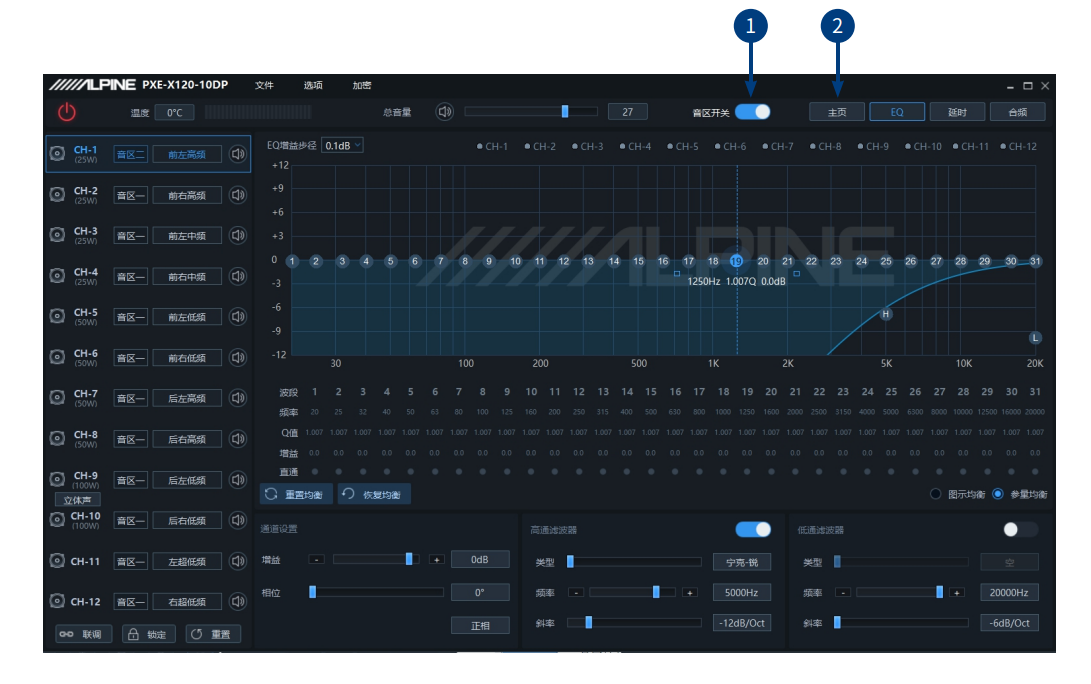
Task: Mute CH-8 speaker icon
Action: [x=238, y=439]
